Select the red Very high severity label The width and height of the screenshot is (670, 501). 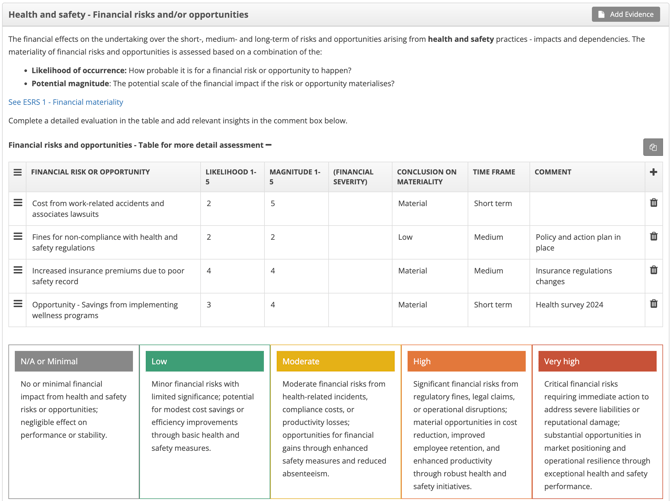tap(597, 361)
